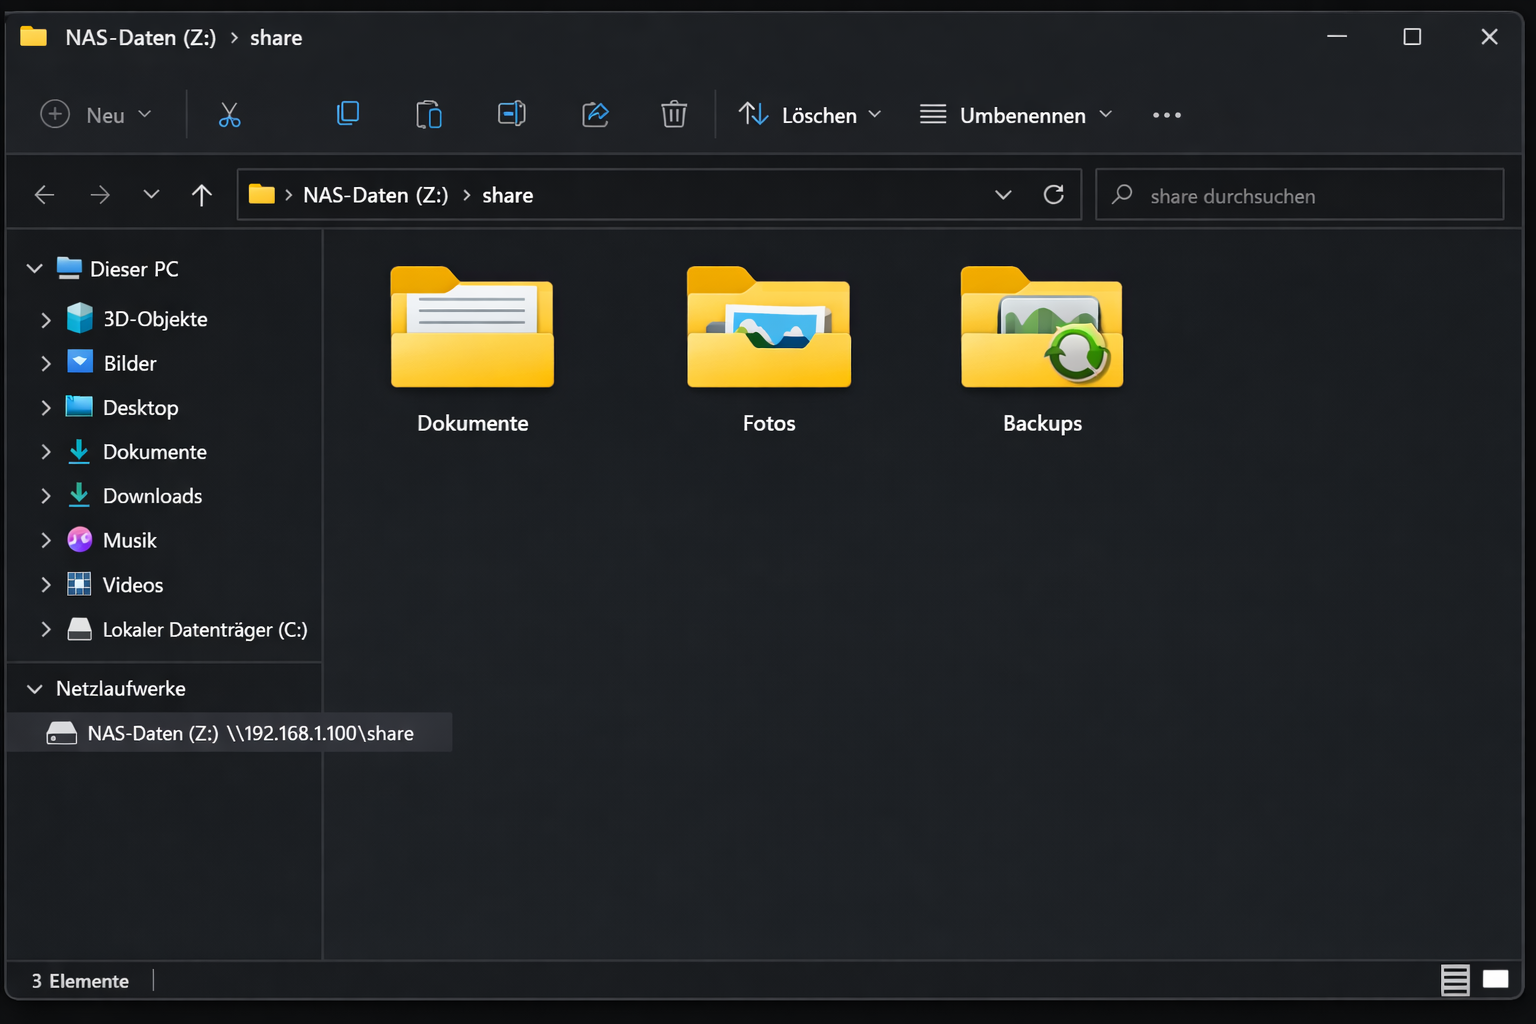Click the Share icon in the toolbar

tap(595, 114)
